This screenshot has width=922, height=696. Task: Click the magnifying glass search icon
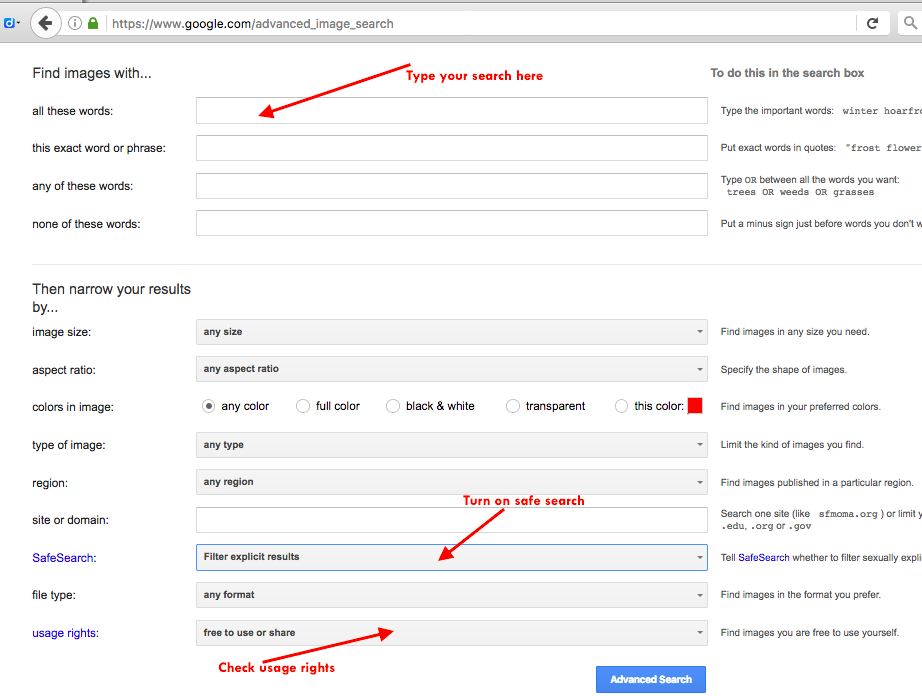click(x=910, y=24)
